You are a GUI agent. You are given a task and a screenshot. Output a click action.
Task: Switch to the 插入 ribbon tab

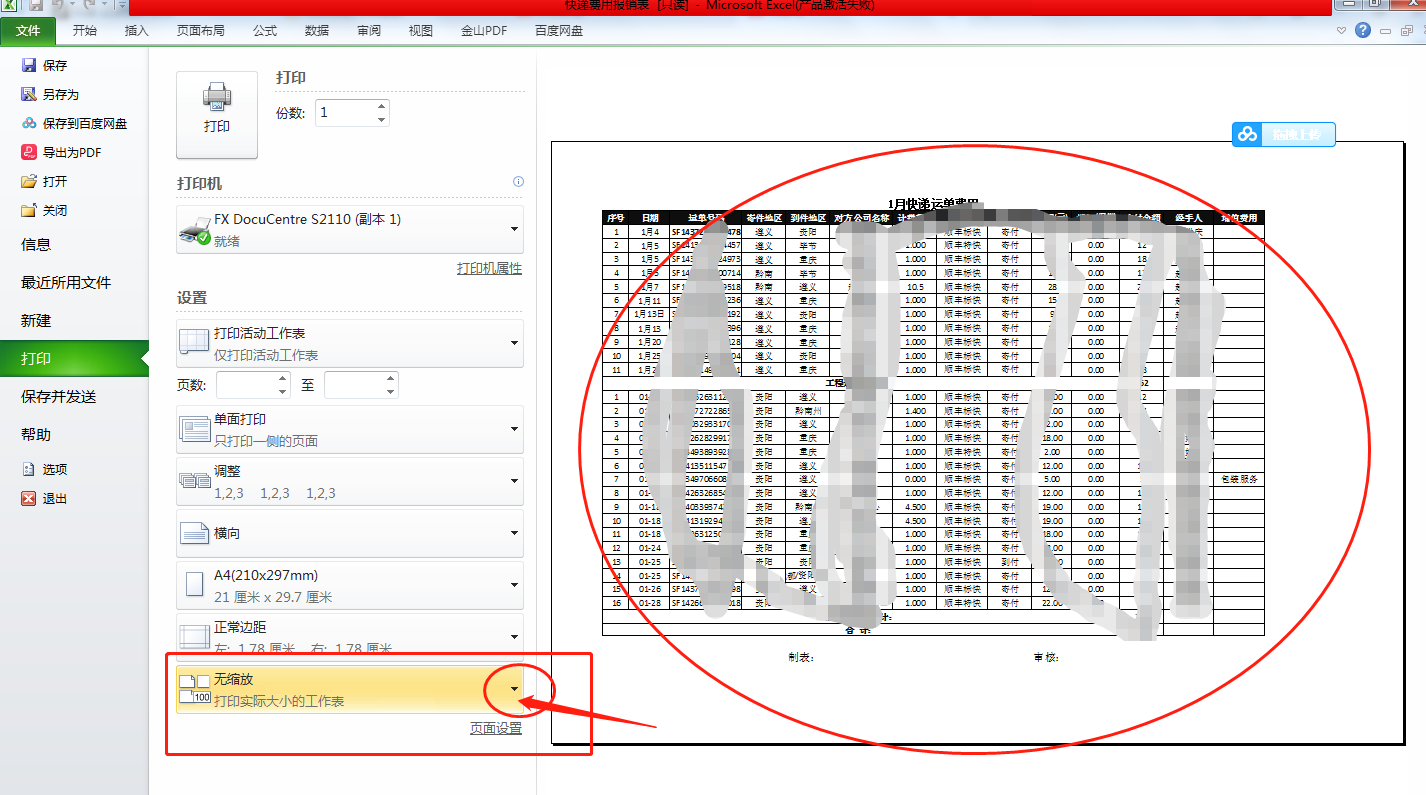tap(137, 31)
